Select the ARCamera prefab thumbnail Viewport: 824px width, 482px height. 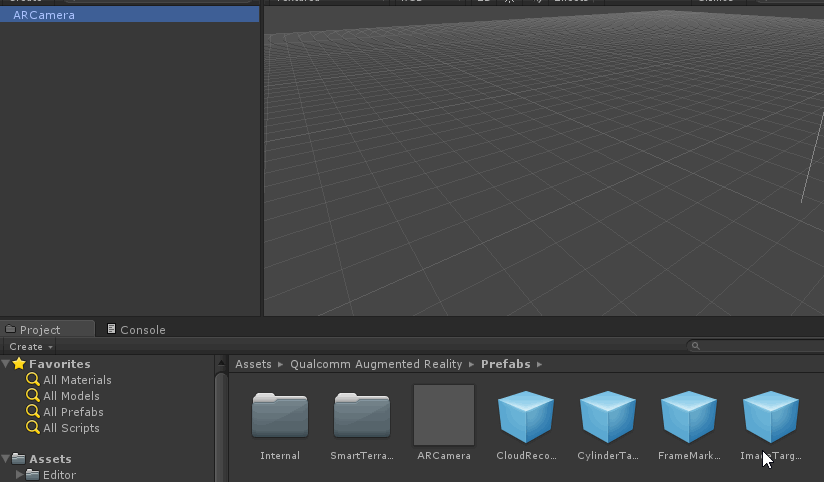pyautogui.click(x=444, y=415)
